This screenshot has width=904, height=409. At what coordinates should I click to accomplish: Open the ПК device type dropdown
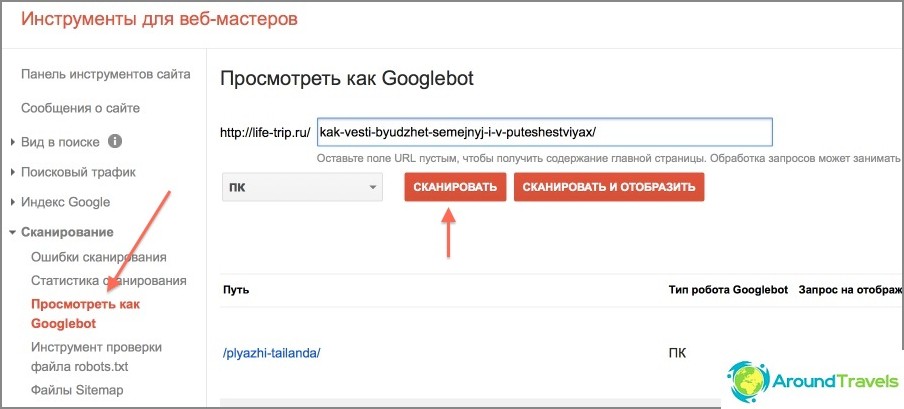pyautogui.click(x=303, y=187)
